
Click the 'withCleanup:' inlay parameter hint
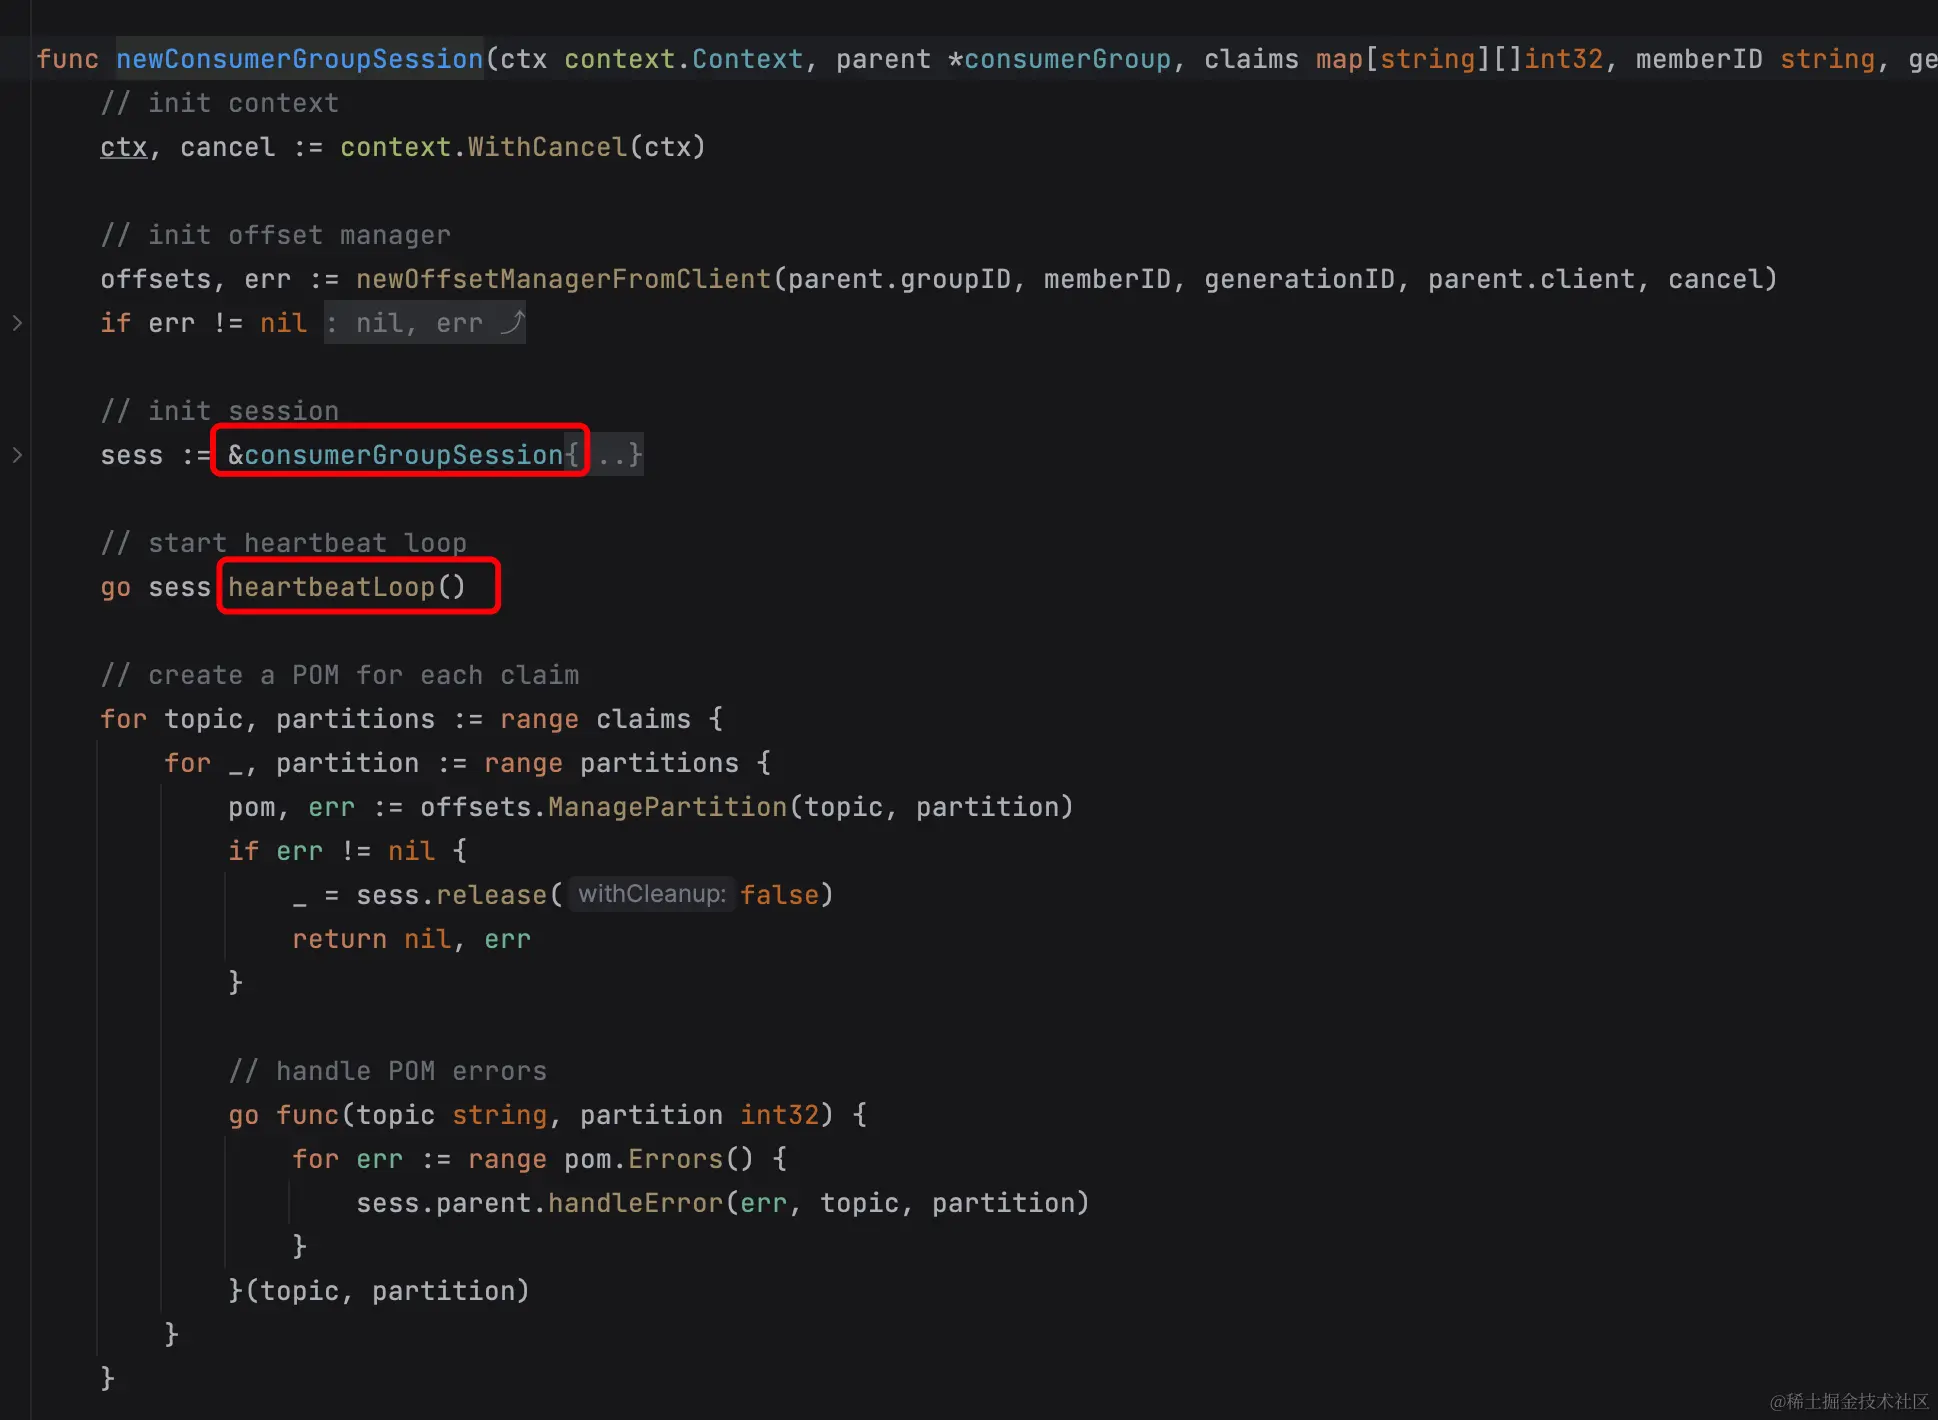tap(651, 894)
